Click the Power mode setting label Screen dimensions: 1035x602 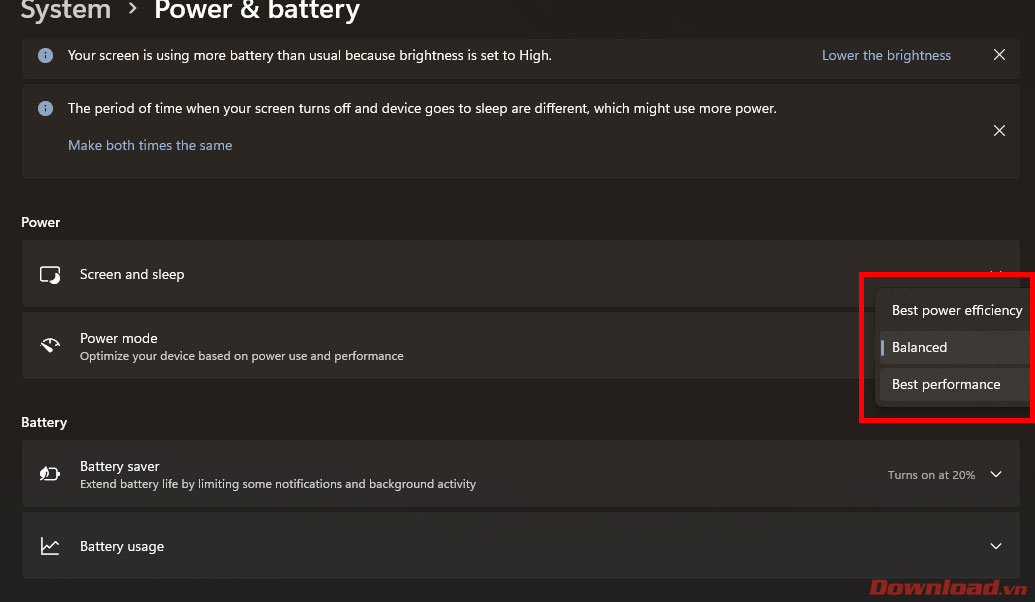point(119,339)
